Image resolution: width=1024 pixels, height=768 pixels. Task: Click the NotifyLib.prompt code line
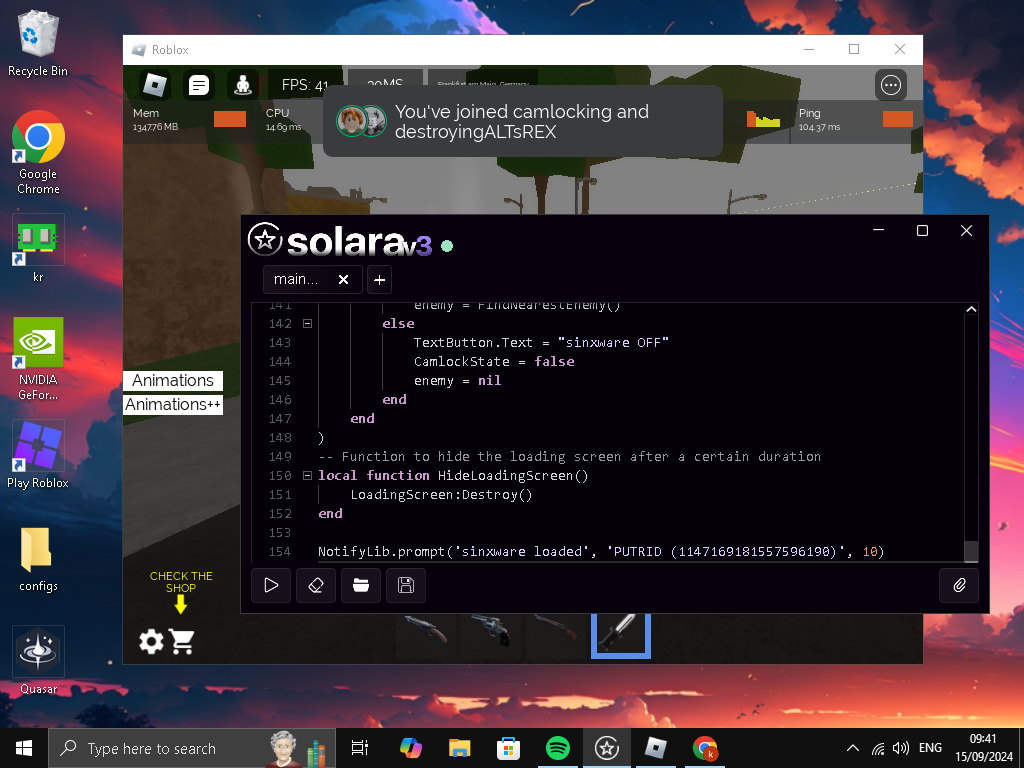[601, 551]
